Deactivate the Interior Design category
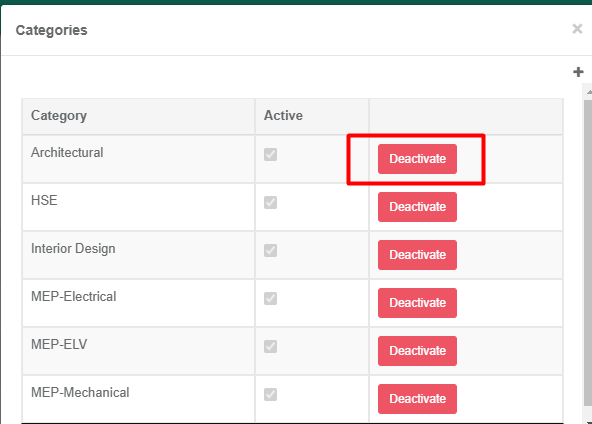Image resolution: width=592 pixels, height=424 pixels. point(417,255)
